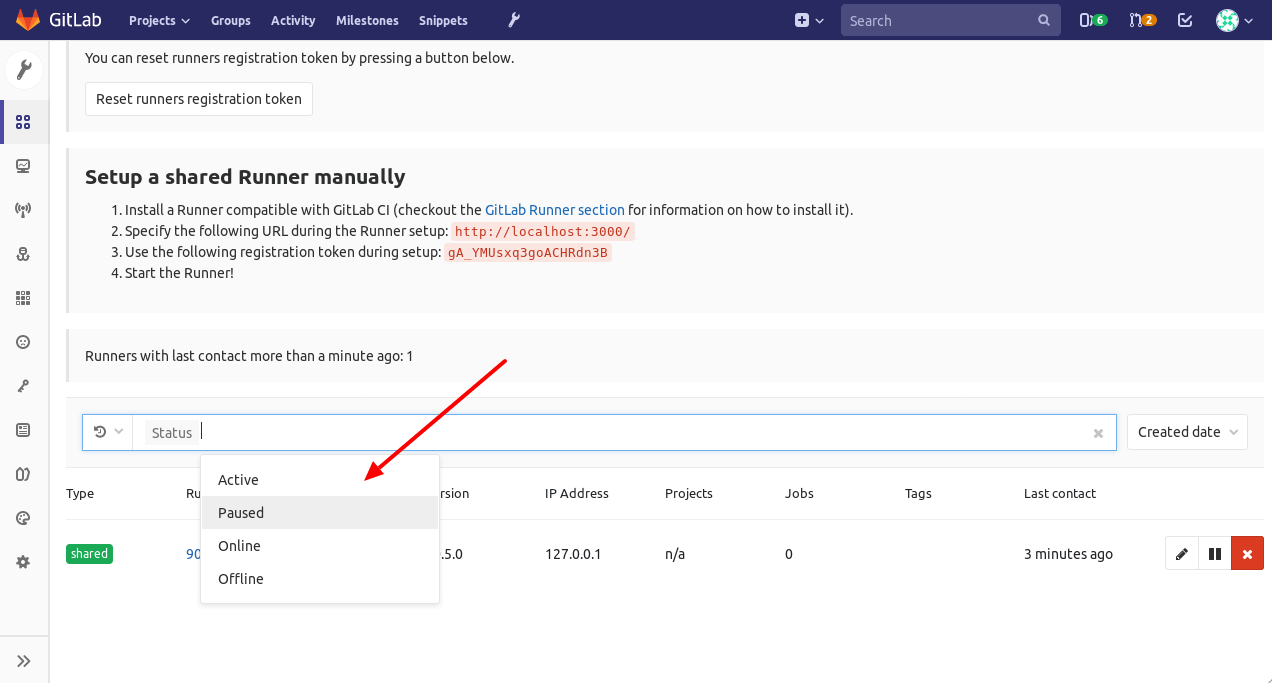
Task: Open the Projects menu in top navigation
Action: point(158,20)
